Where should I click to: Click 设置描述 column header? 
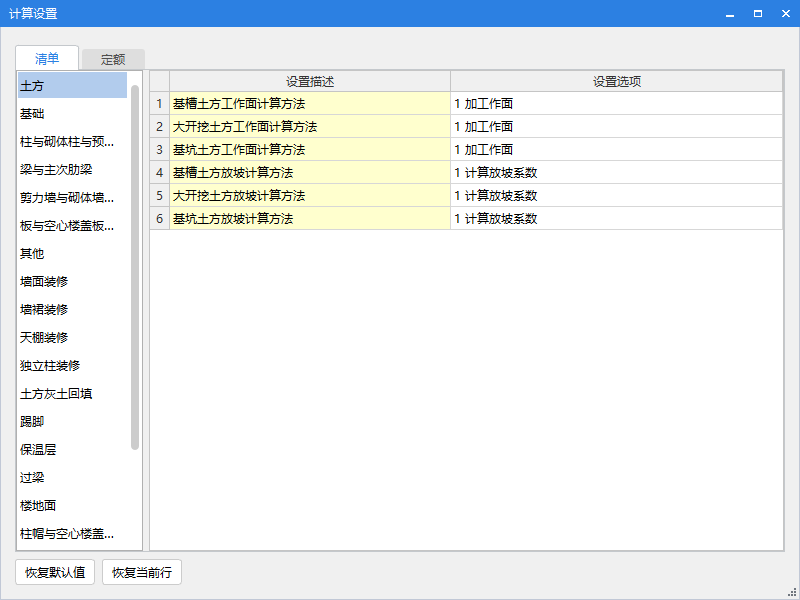pyautogui.click(x=310, y=82)
